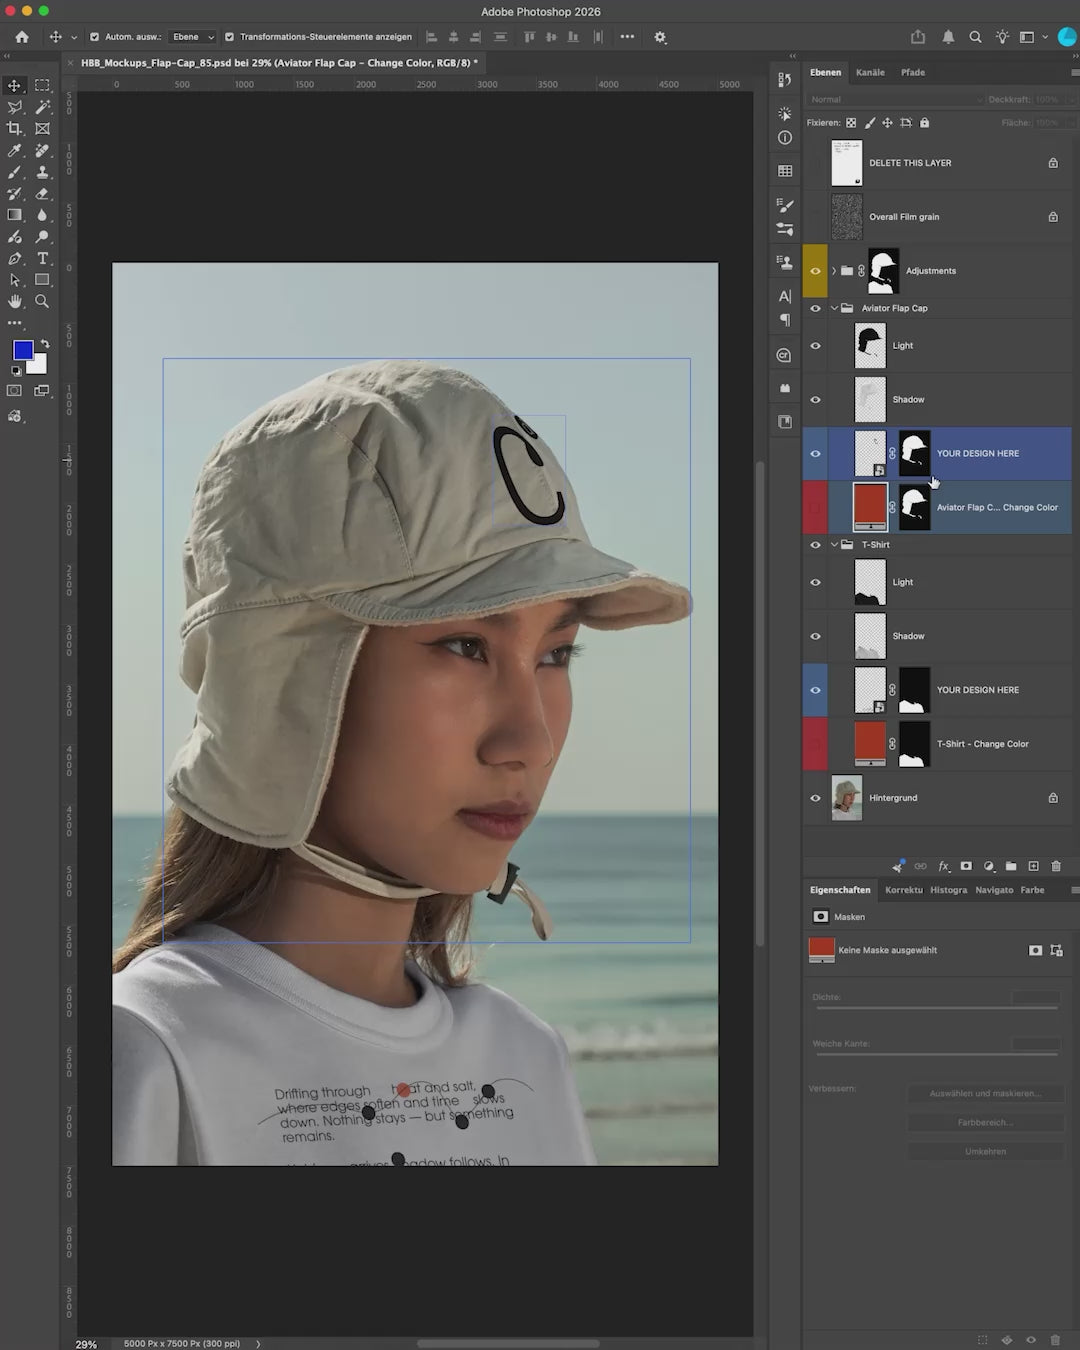The image size is (1080, 1350).
Task: Switch to the Pfade tab
Action: point(913,72)
